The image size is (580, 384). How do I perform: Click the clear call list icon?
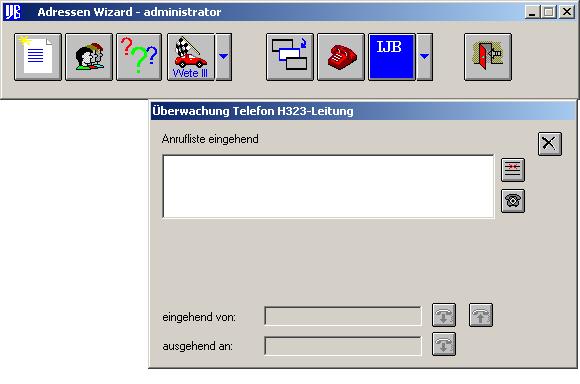point(513,170)
